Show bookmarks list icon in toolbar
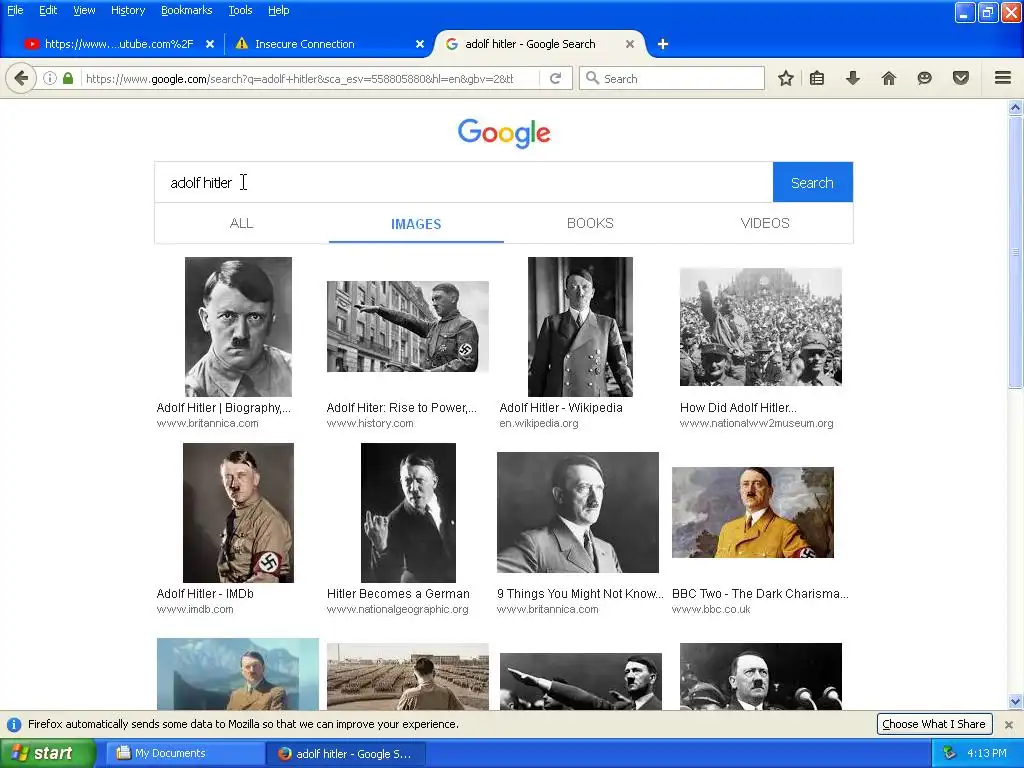Viewport: 1024px width, 768px height. click(817, 78)
